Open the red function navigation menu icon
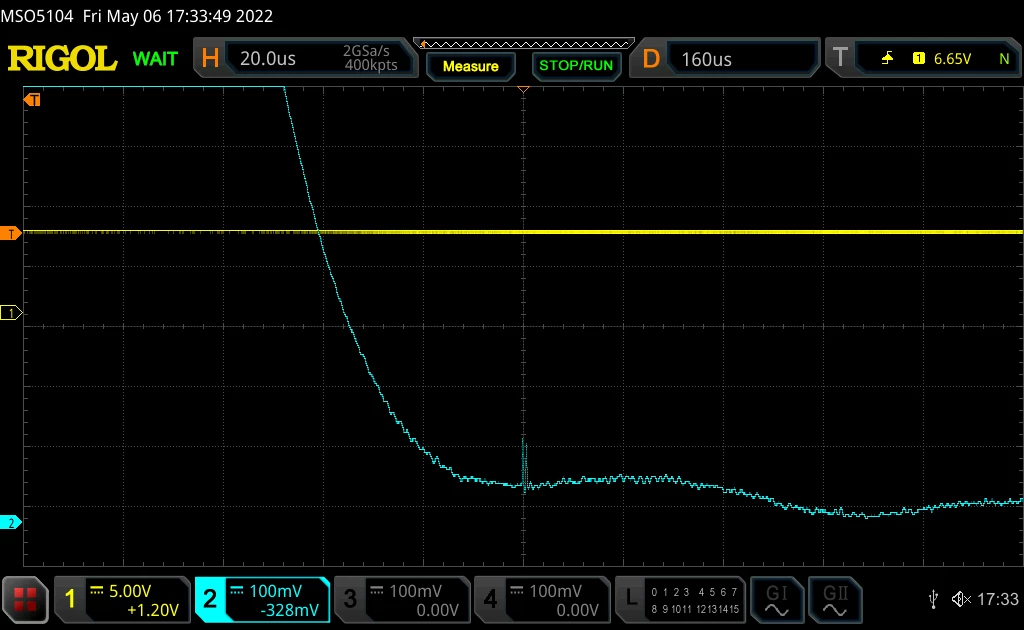Screen dimensions: 1024x630 point(25,599)
